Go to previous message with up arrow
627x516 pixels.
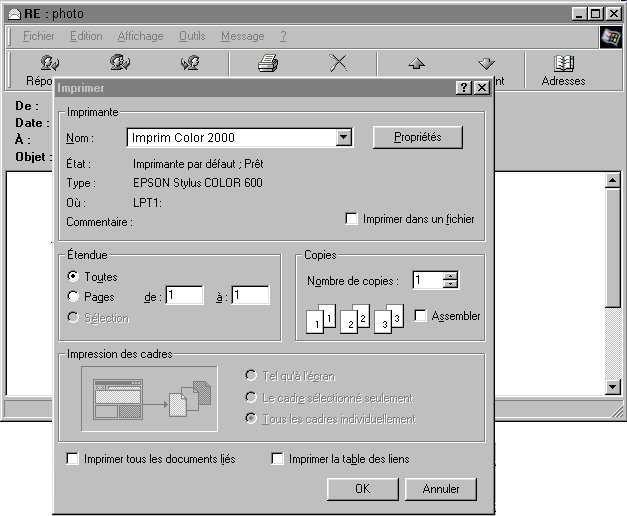(x=416, y=63)
